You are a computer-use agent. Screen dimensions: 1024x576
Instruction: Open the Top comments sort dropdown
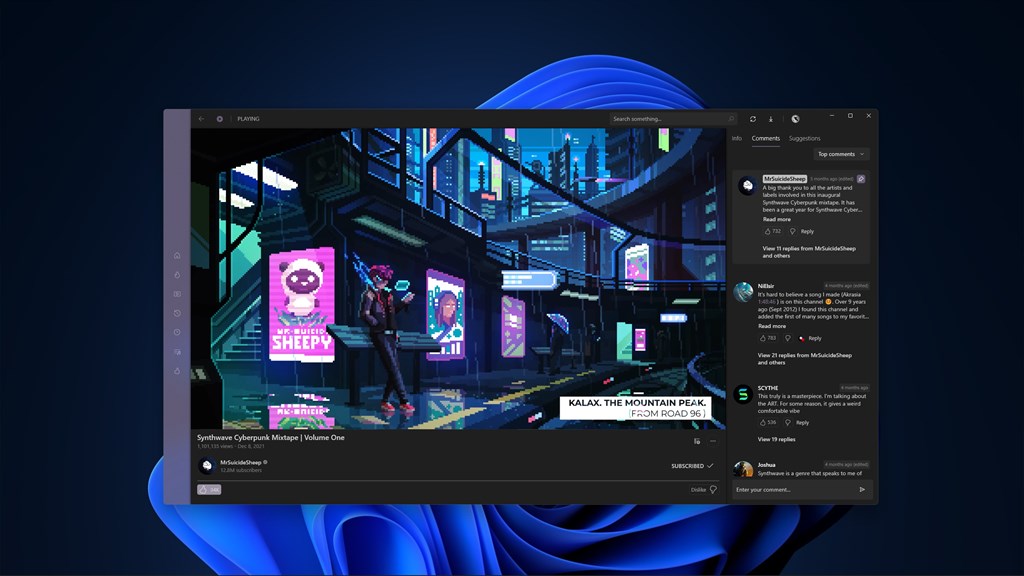pyautogui.click(x=841, y=154)
